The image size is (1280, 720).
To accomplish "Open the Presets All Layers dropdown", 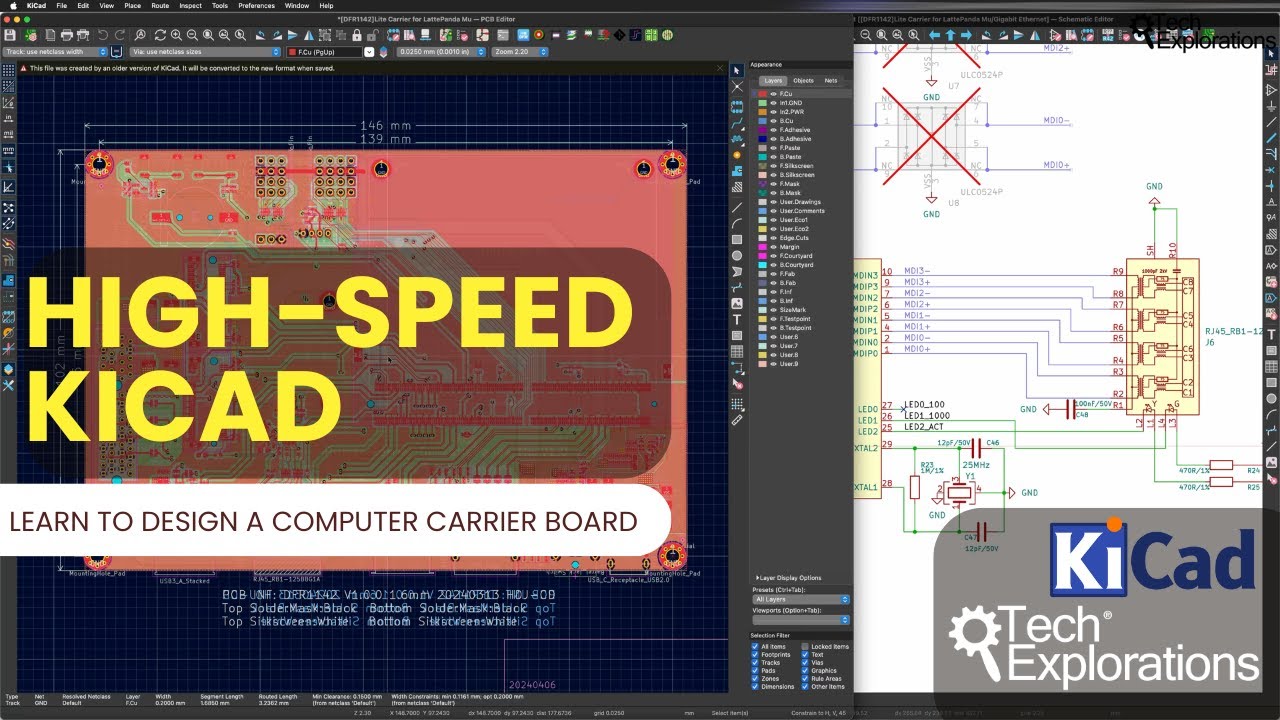I will (x=801, y=599).
